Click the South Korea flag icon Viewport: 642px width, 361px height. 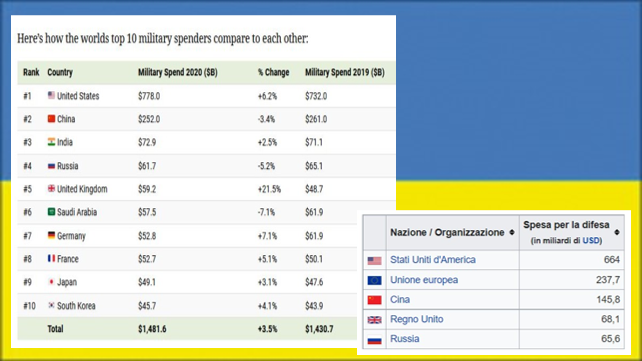click(51, 305)
